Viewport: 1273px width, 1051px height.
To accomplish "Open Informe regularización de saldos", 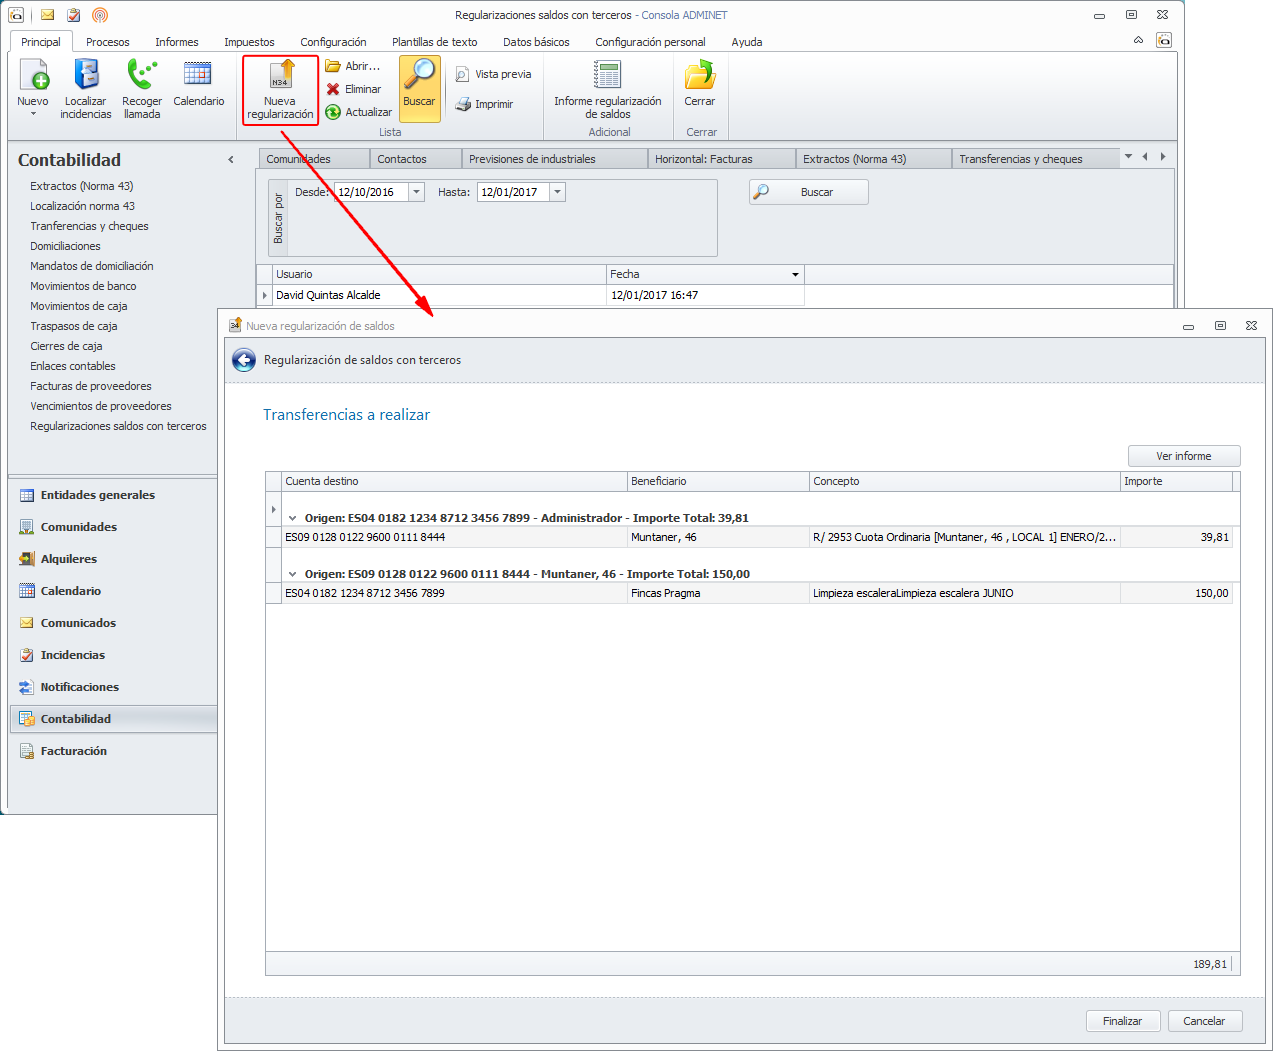I will (x=607, y=75).
